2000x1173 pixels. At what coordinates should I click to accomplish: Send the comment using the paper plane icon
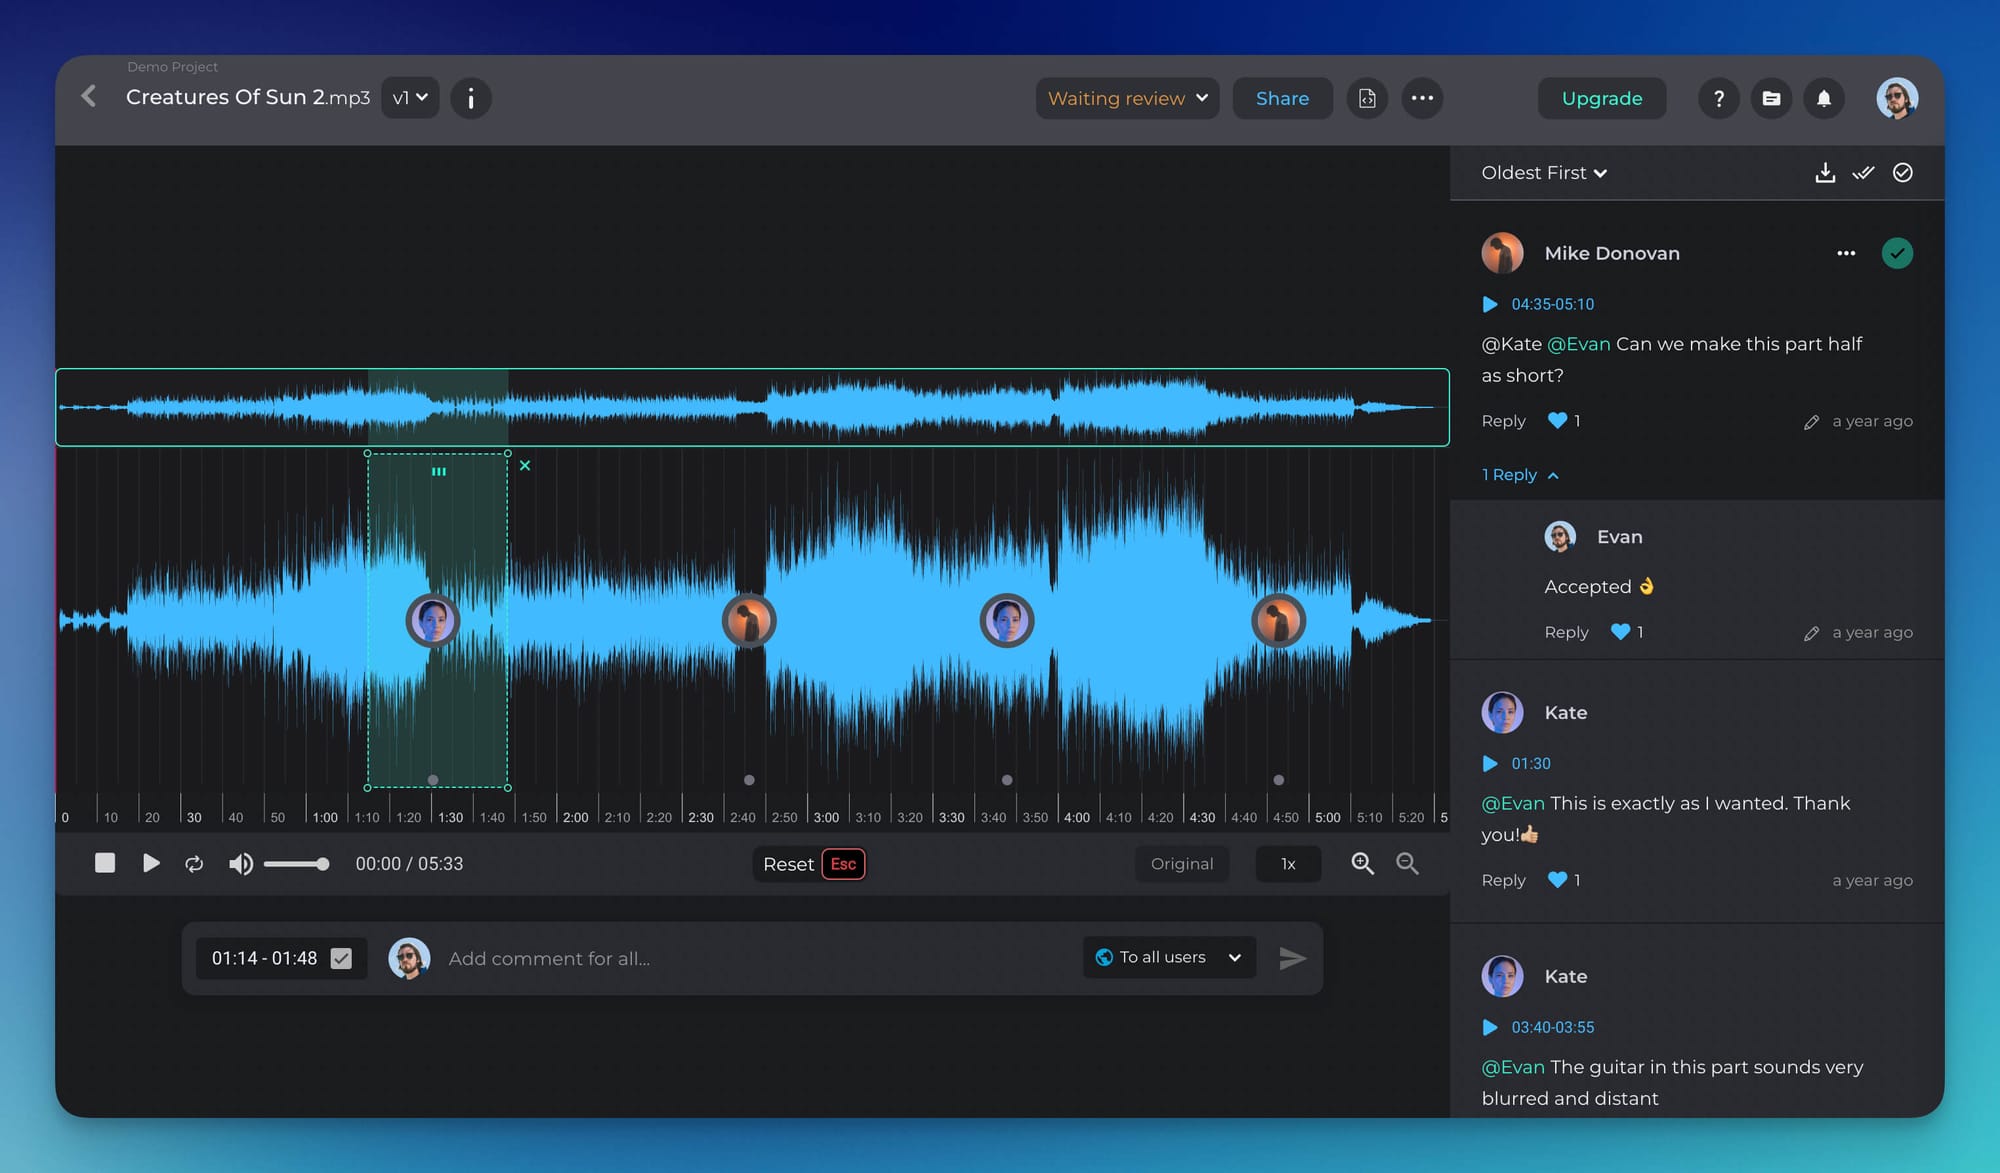1293,958
